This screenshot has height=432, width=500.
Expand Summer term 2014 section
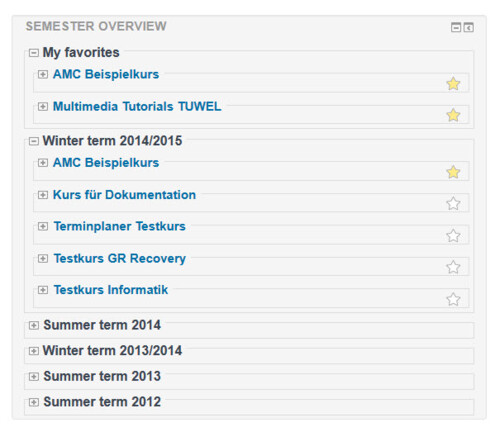pos(34,325)
